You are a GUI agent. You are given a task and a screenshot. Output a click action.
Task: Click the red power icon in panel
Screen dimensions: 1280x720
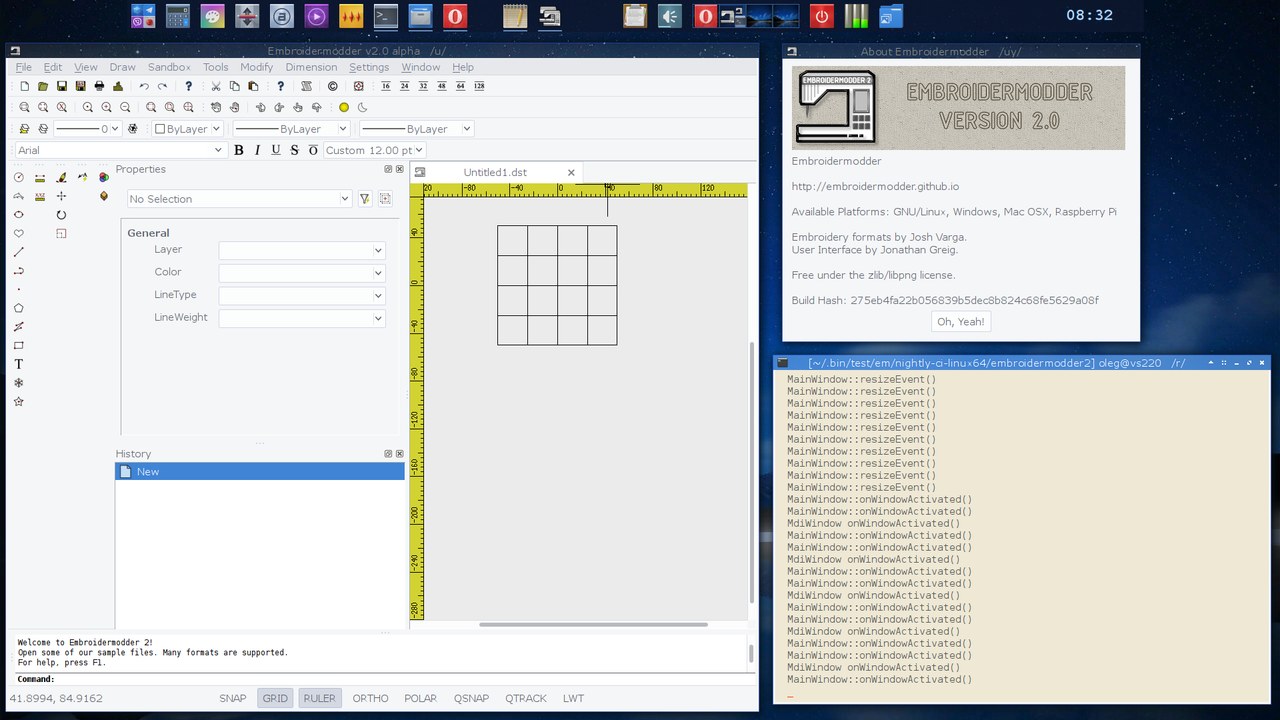[x=821, y=16]
